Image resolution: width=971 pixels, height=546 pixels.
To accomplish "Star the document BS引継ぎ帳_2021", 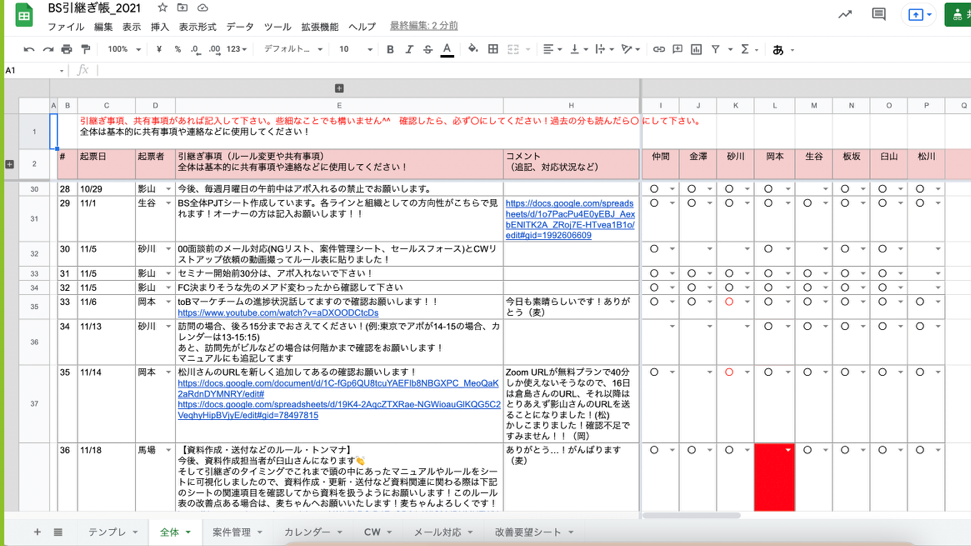I will point(162,8).
